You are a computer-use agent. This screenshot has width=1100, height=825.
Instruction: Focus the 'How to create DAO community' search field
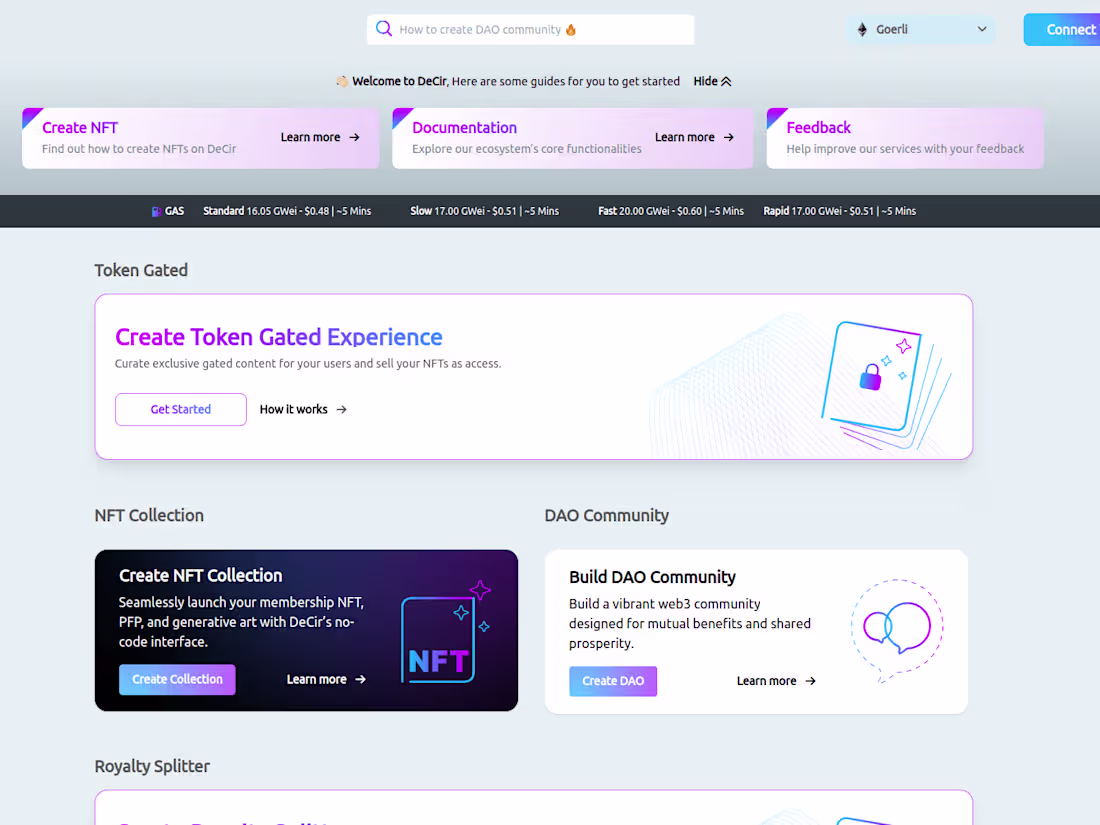[x=530, y=29]
